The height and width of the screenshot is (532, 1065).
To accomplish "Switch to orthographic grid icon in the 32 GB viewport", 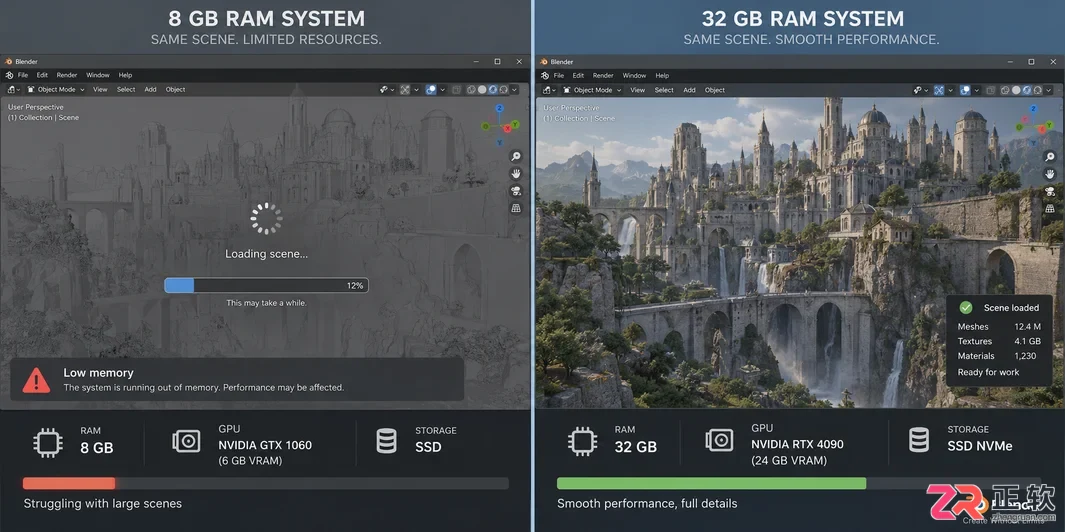I will (x=1050, y=209).
